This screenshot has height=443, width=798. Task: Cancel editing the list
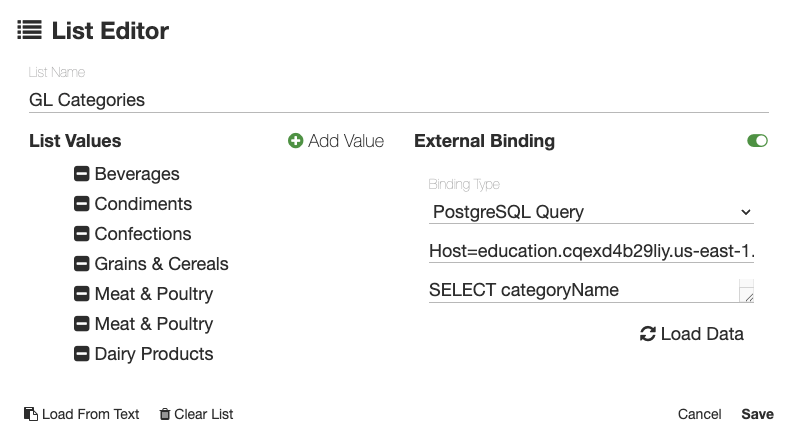[699, 414]
